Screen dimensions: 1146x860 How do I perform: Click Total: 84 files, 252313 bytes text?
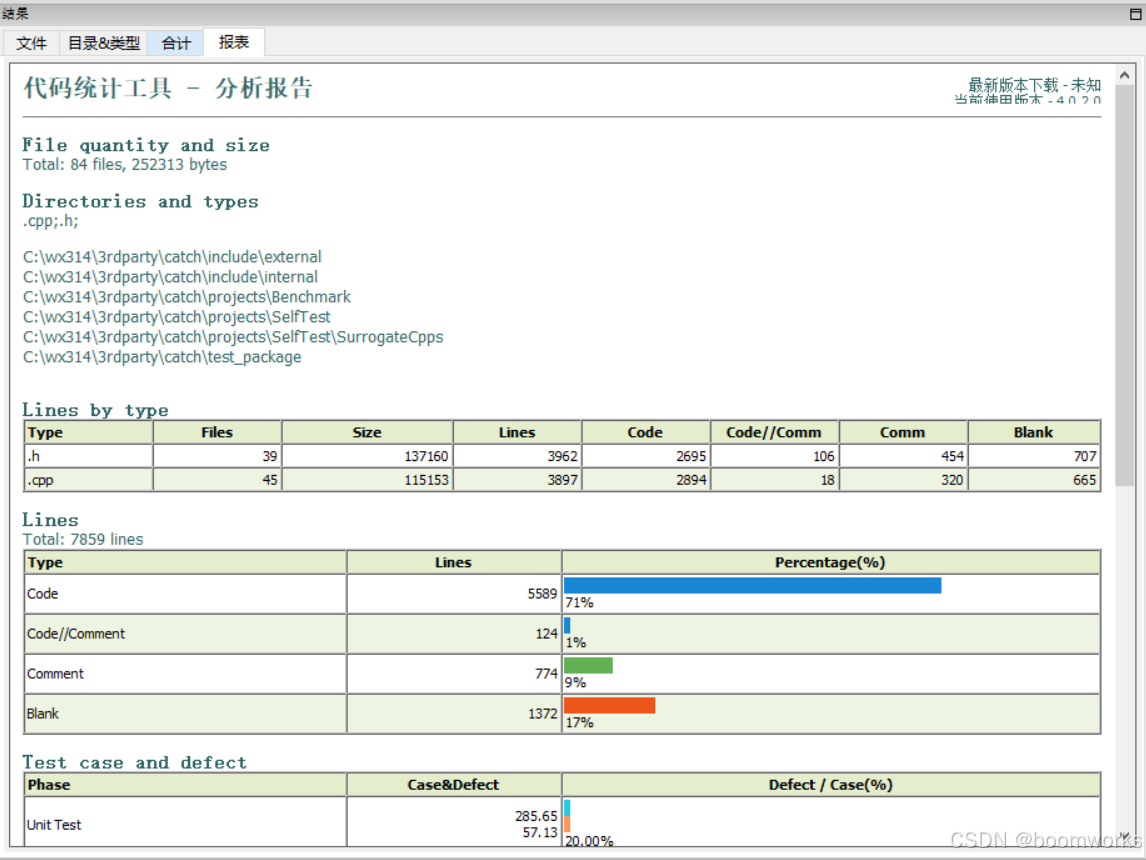click(x=125, y=164)
